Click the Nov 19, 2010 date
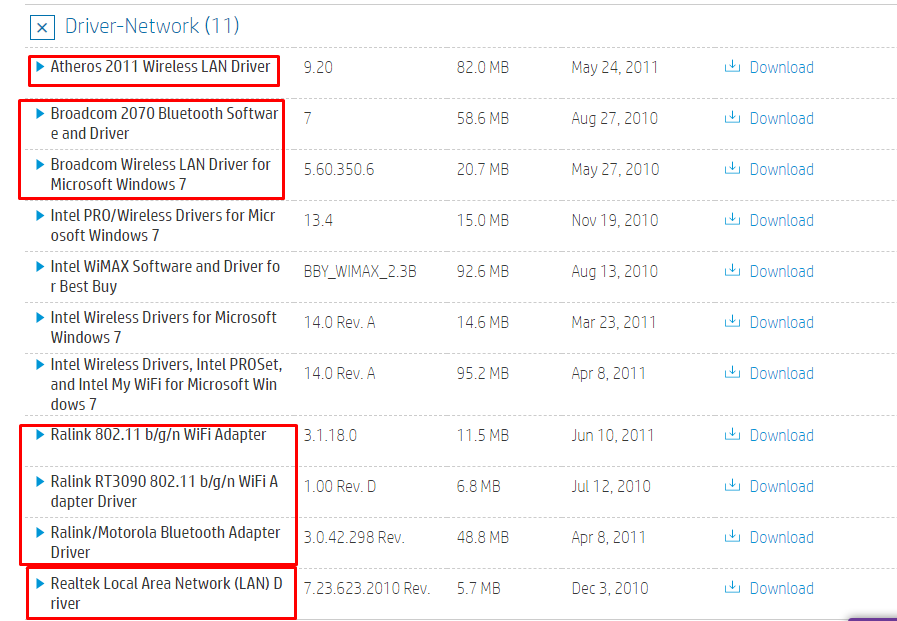 tap(614, 220)
